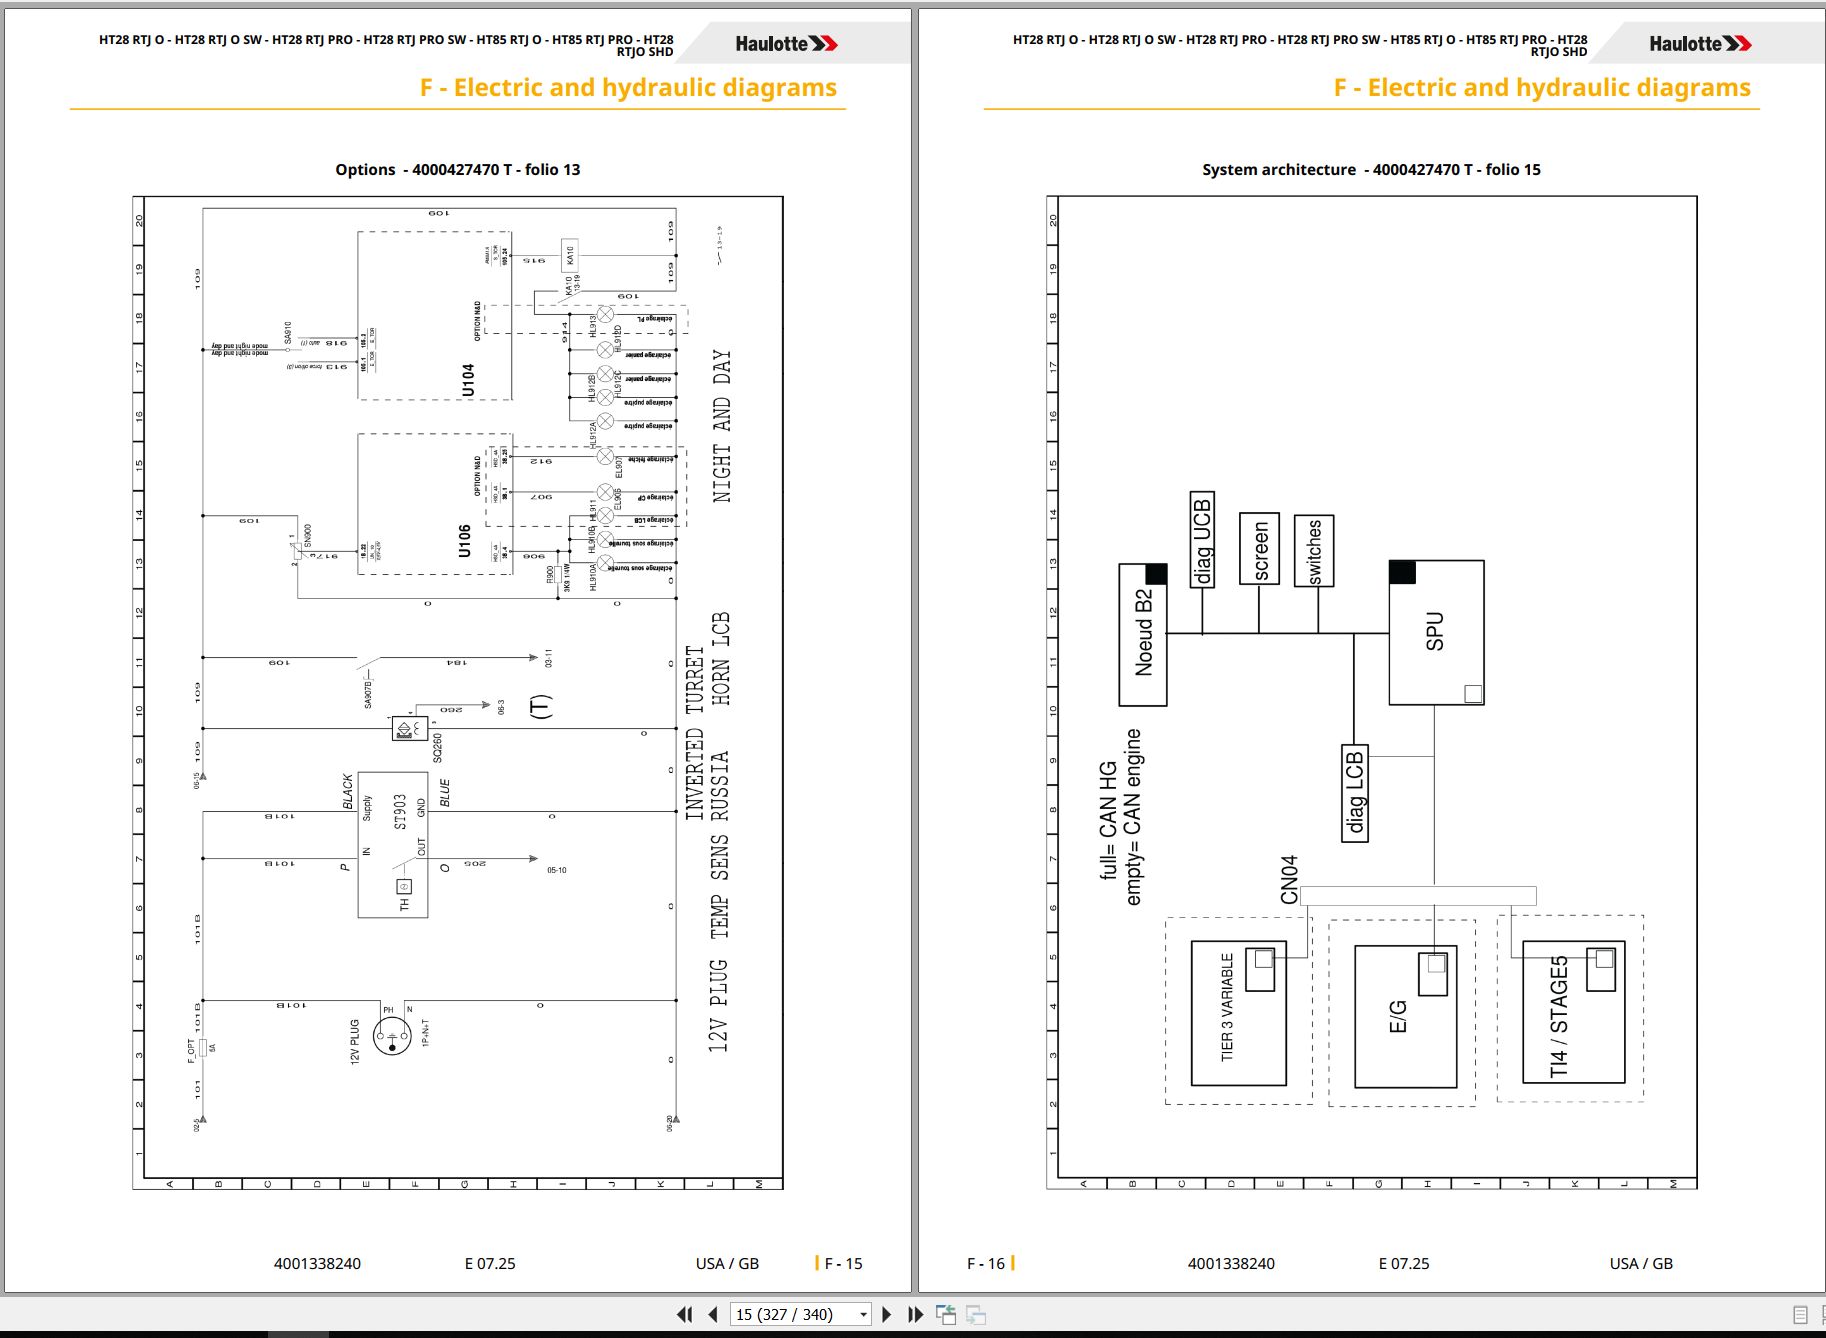Click the 'diag LCB' box
The width and height of the screenshot is (1826, 1338).
(1355, 793)
